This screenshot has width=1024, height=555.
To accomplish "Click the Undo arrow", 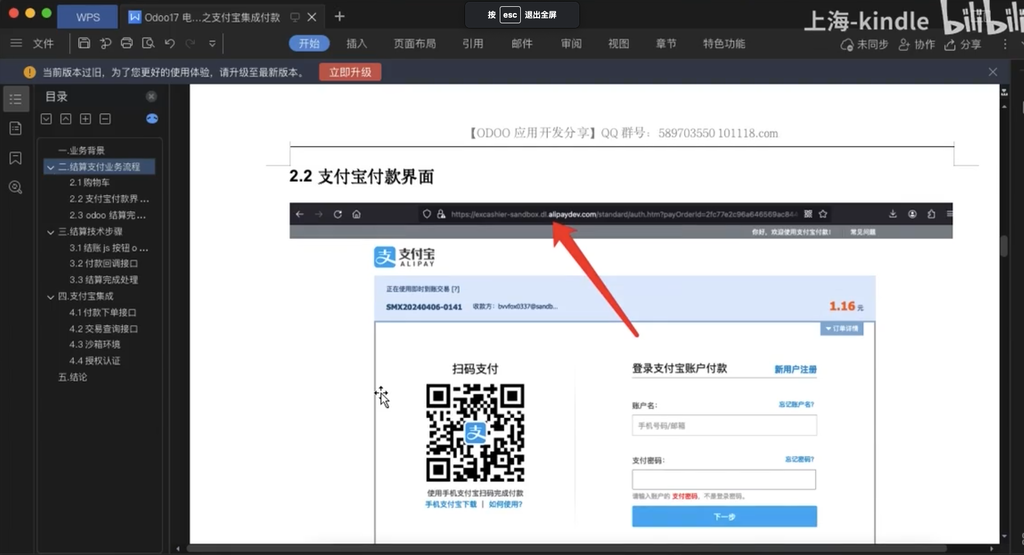I will click(170, 43).
